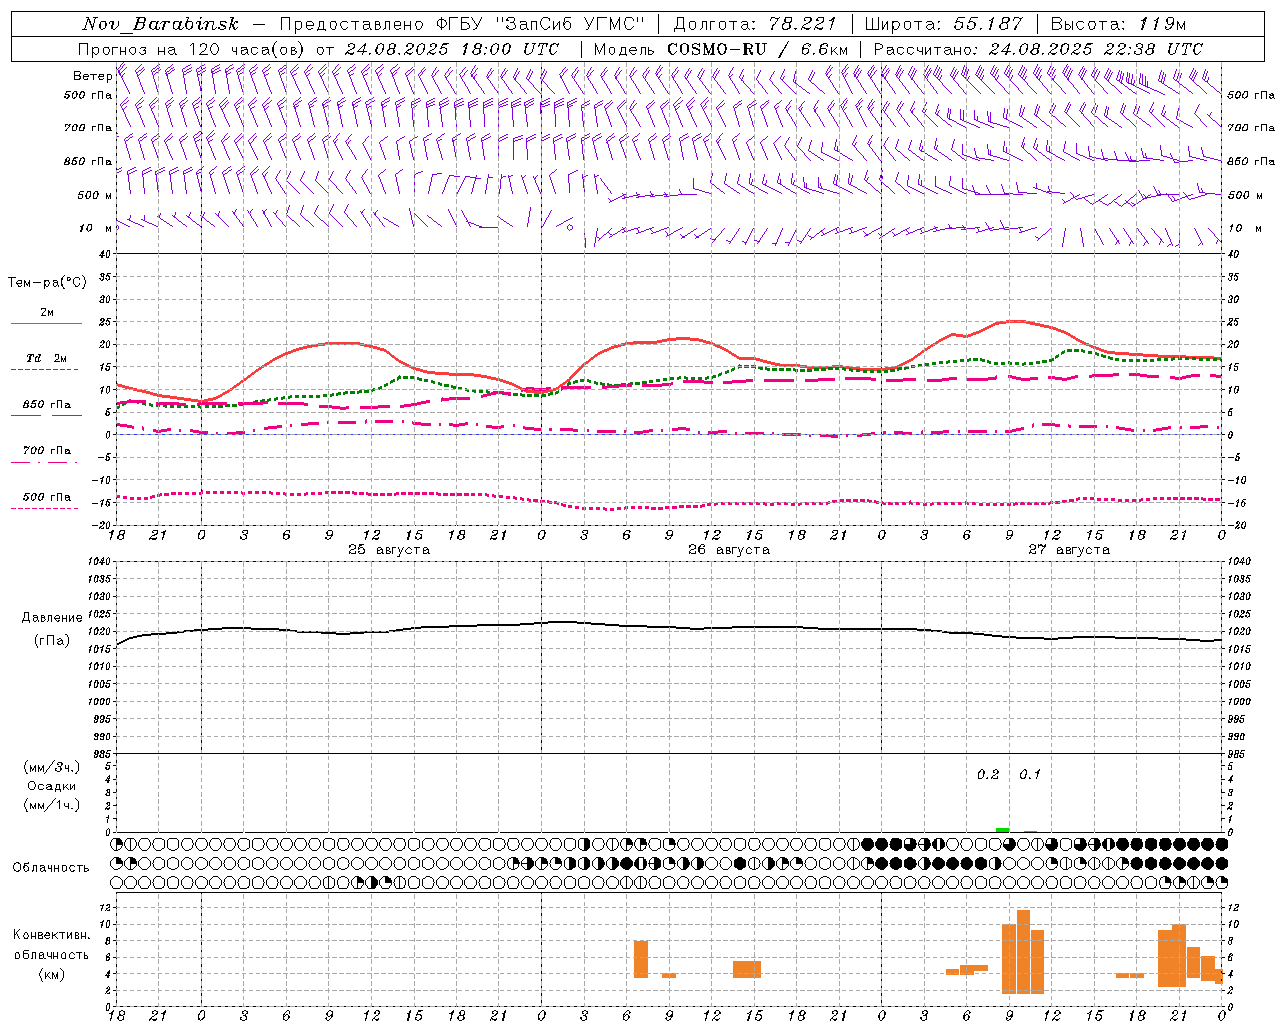Select the Долгота: 78.221 value
Viewport: 1280px width, 1024px height.
click(x=755, y=24)
